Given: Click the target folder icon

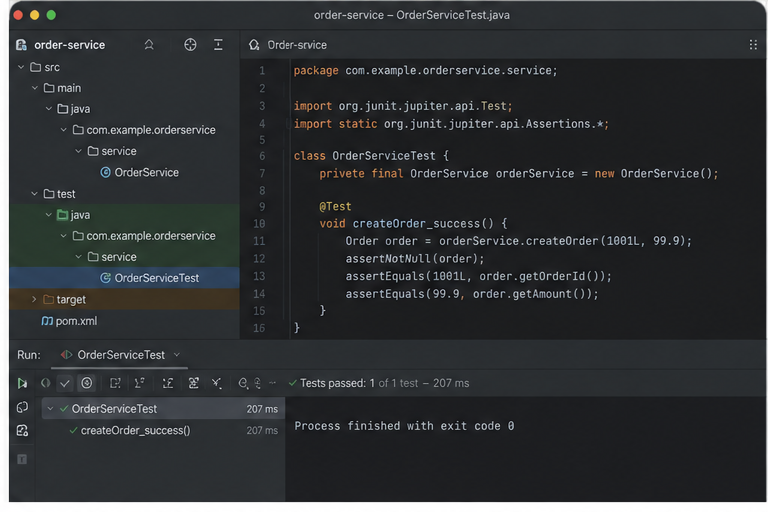Looking at the screenshot, I should click(48, 299).
